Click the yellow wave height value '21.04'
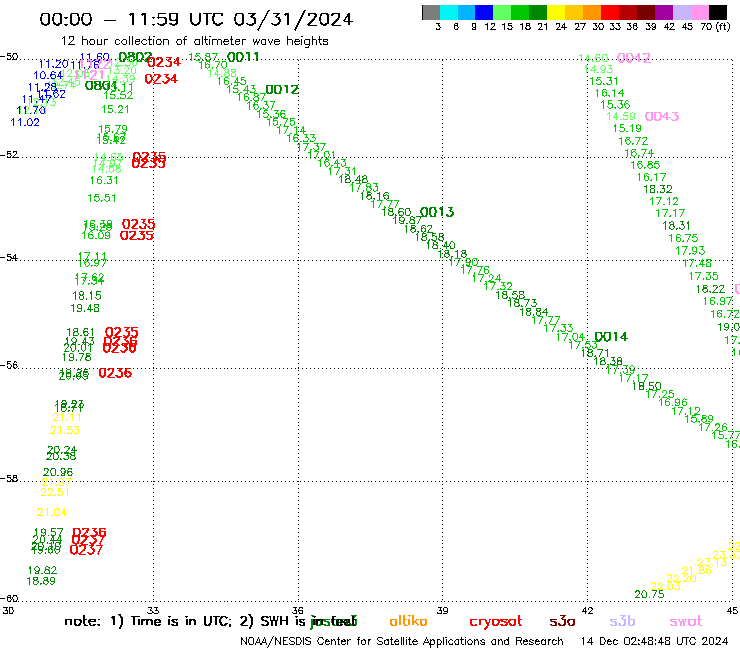The image size is (740, 650). coord(52,512)
